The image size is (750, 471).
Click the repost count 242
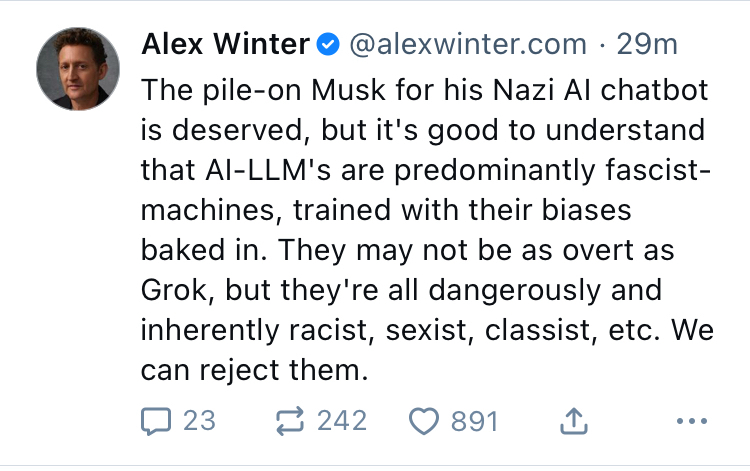coord(342,421)
